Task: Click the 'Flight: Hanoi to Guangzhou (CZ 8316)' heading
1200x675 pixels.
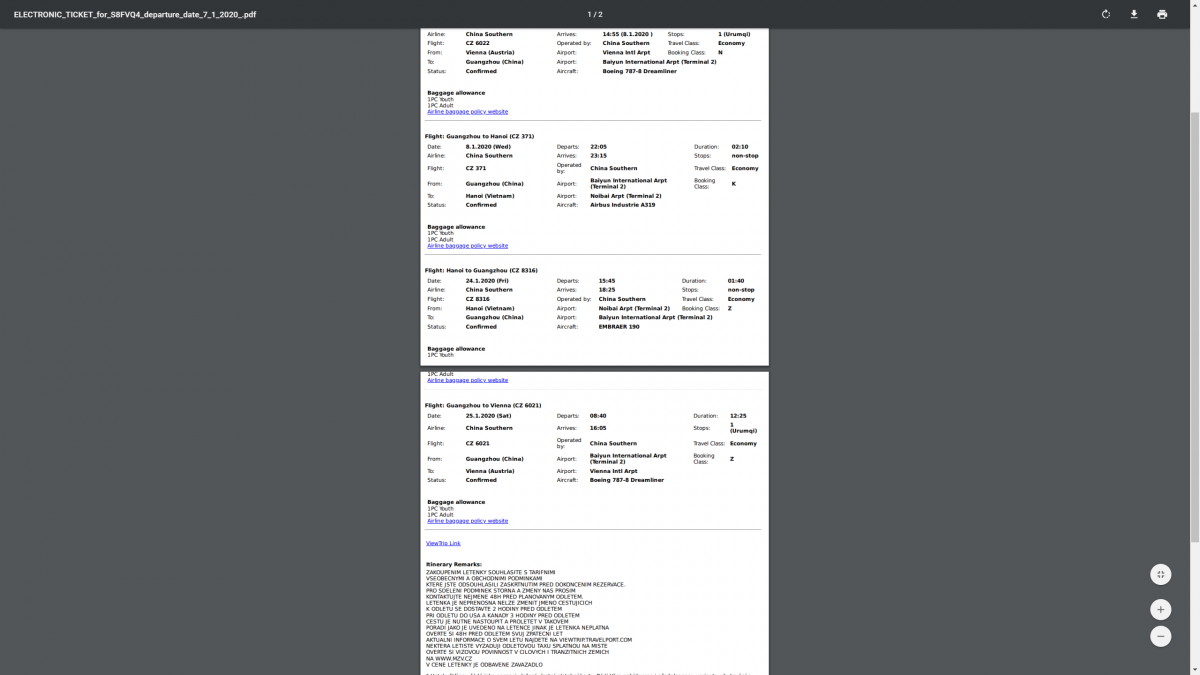Action: coord(481,270)
